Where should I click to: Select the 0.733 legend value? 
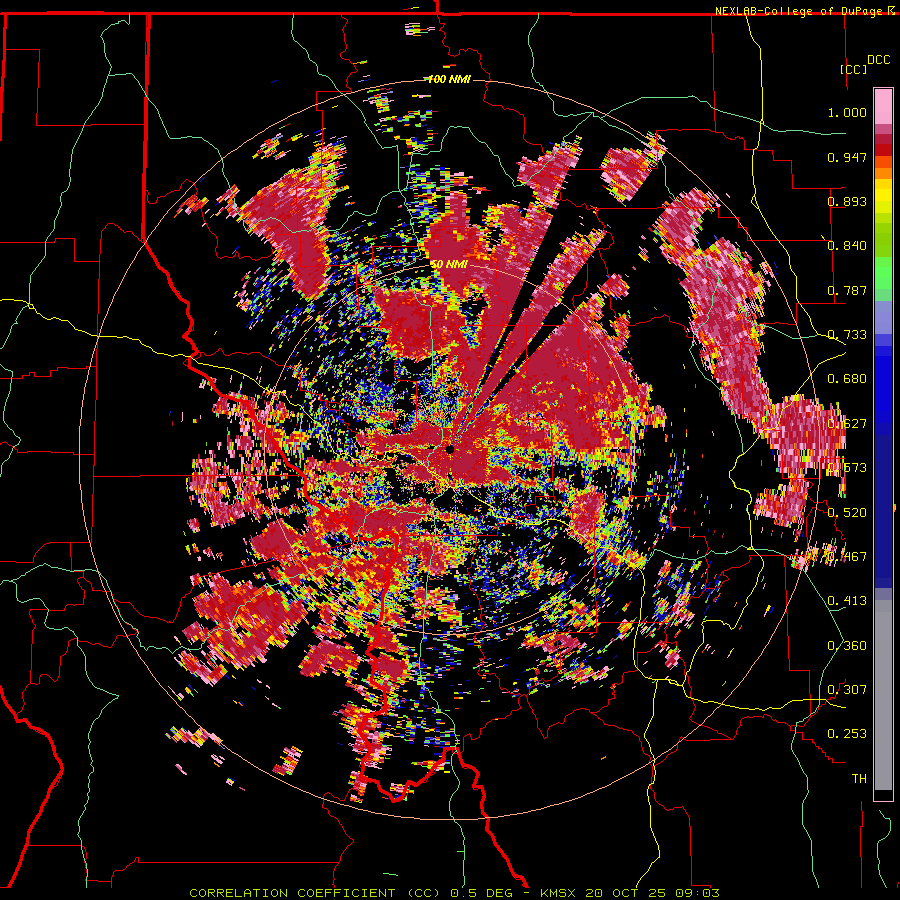[x=847, y=335]
